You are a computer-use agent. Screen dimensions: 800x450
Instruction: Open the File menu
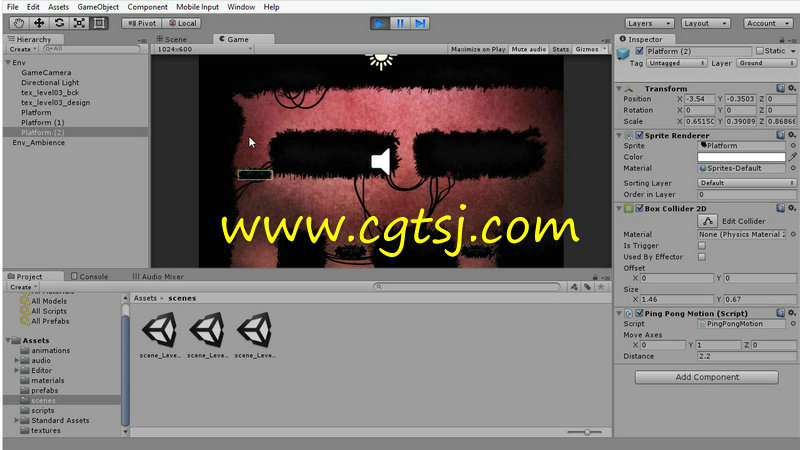point(13,7)
